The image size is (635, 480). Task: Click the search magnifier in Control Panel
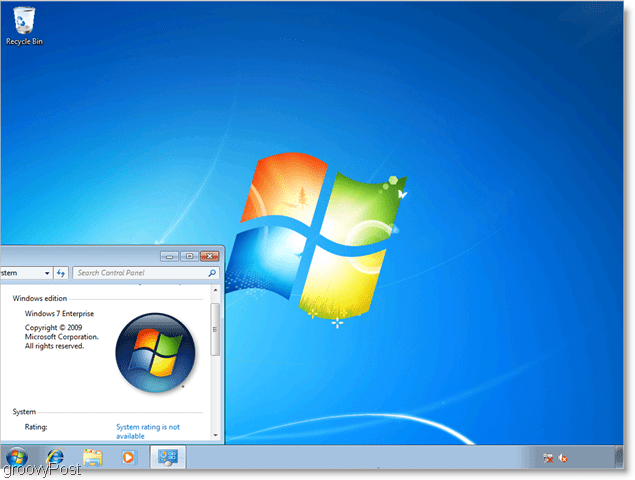(212, 273)
